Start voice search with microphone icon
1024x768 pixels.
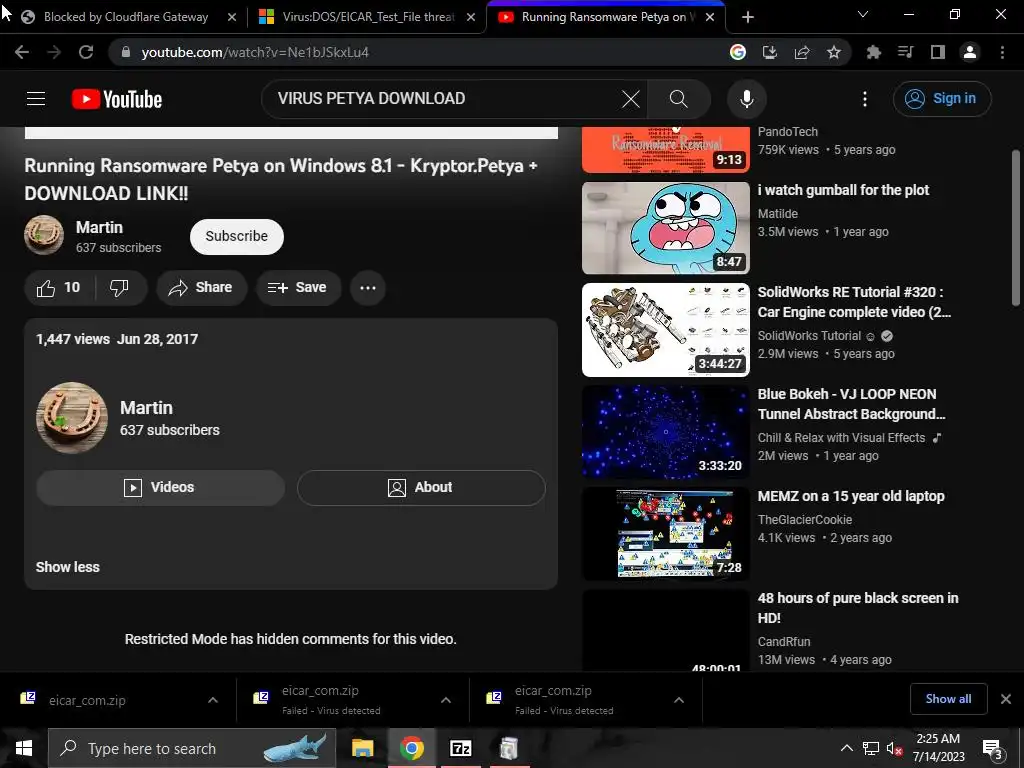click(x=746, y=99)
